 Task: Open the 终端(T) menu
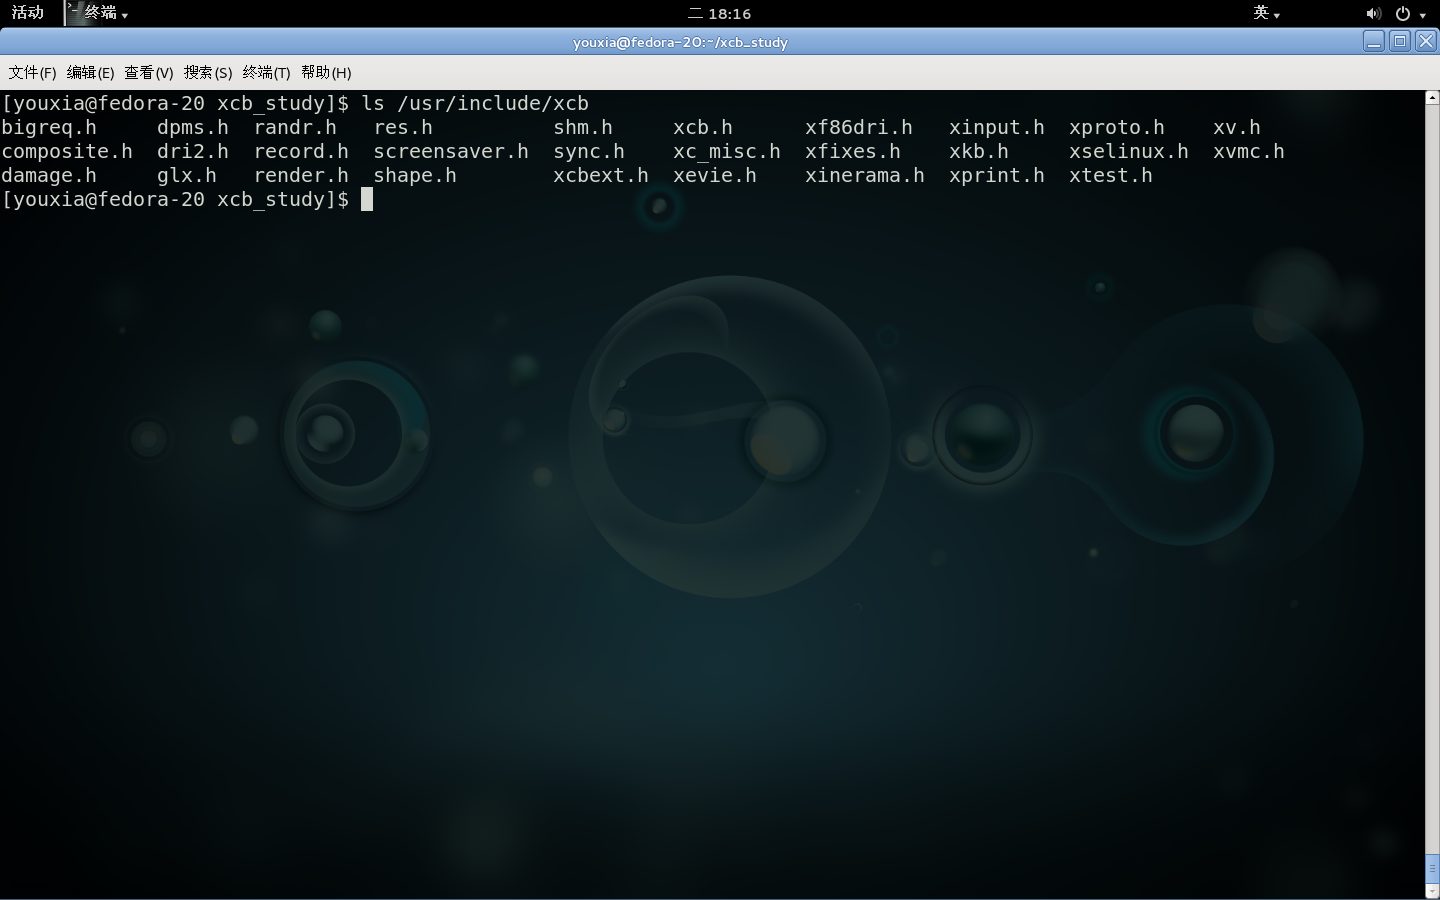[x=265, y=72]
